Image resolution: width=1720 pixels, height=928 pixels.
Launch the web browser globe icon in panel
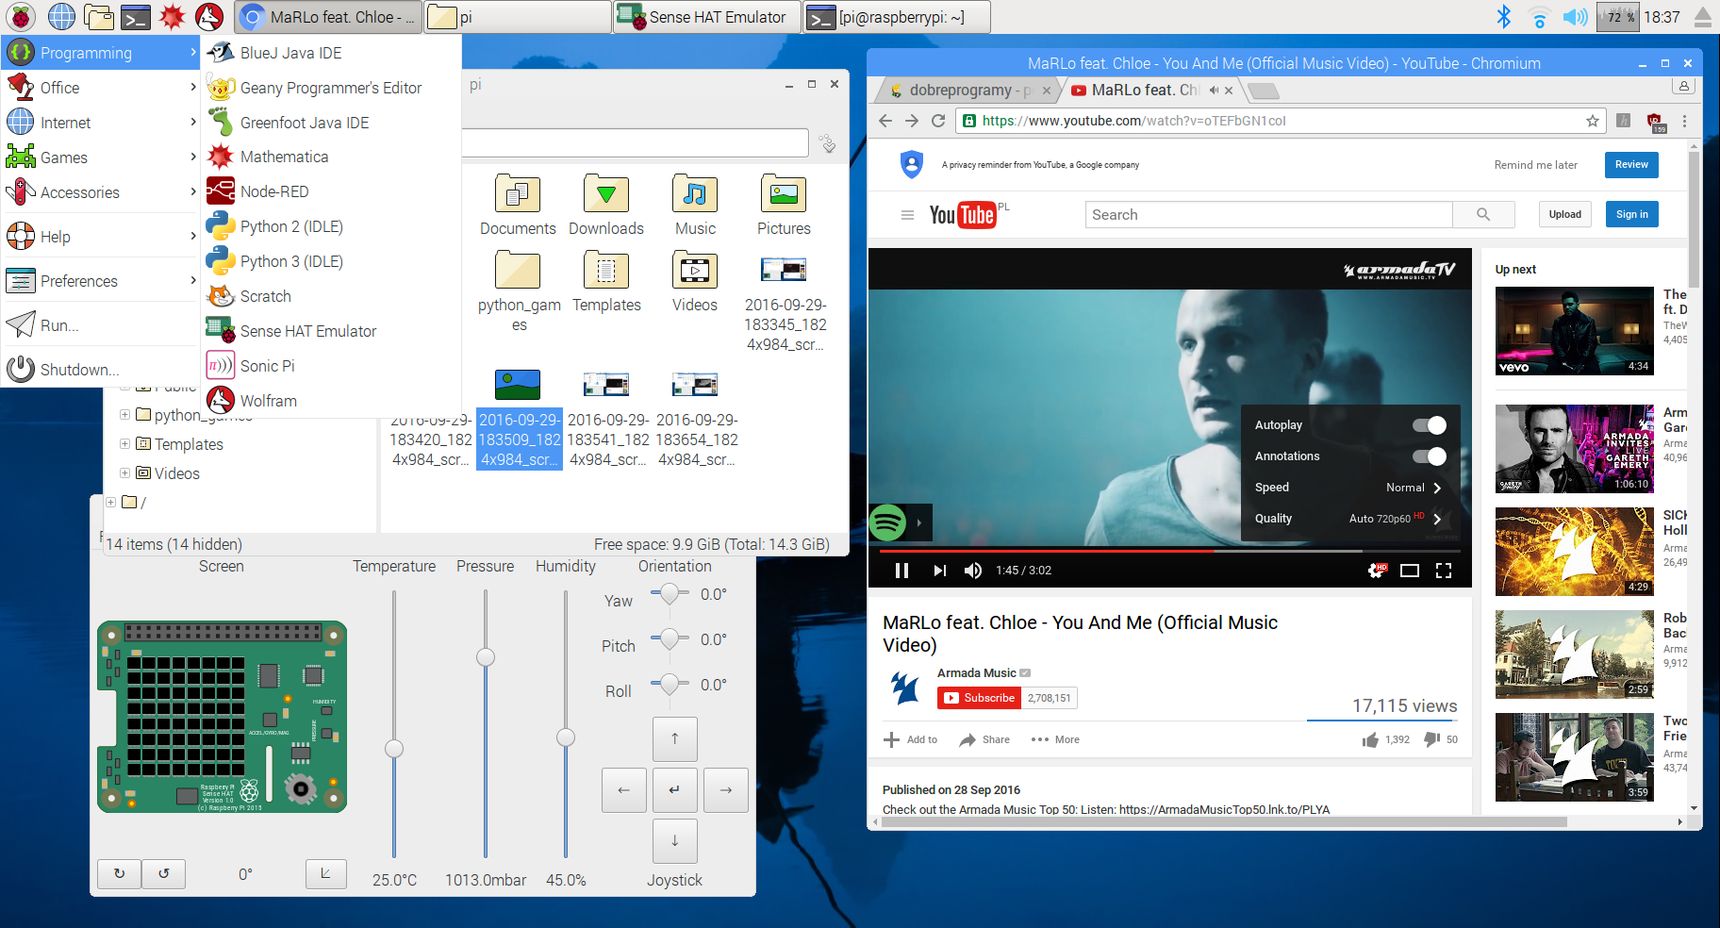point(62,17)
